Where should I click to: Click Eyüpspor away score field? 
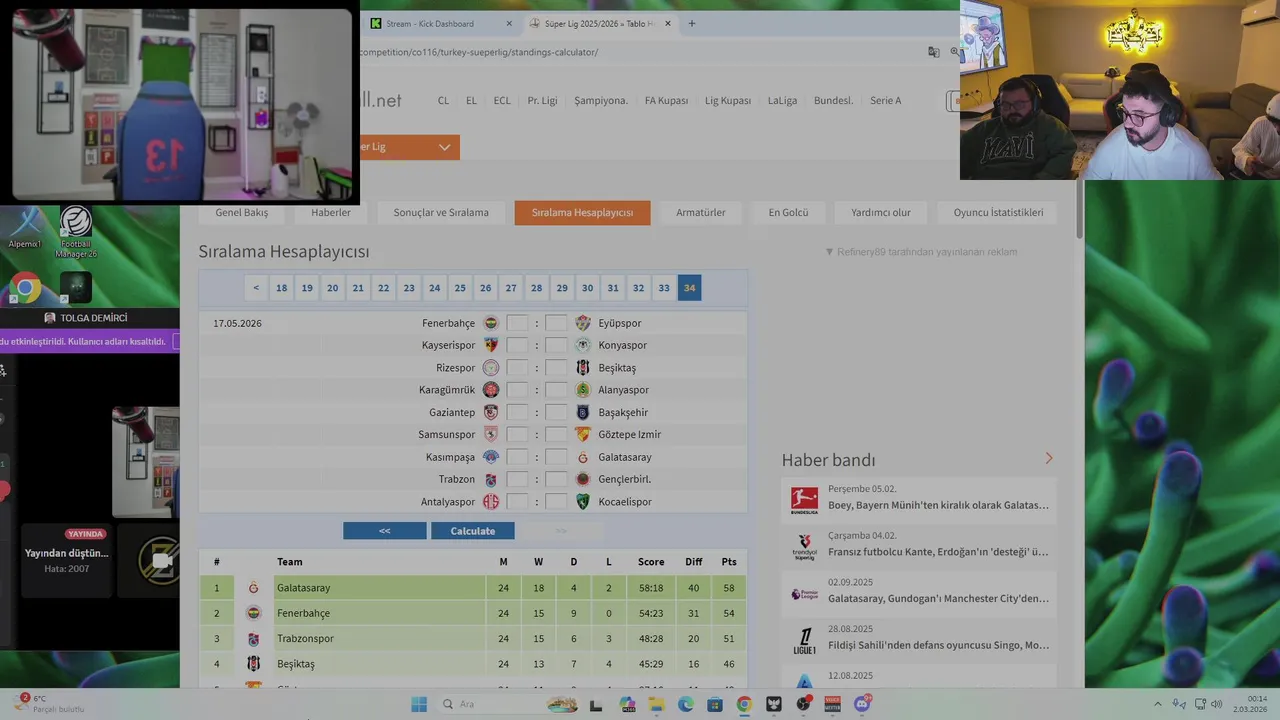pos(556,323)
